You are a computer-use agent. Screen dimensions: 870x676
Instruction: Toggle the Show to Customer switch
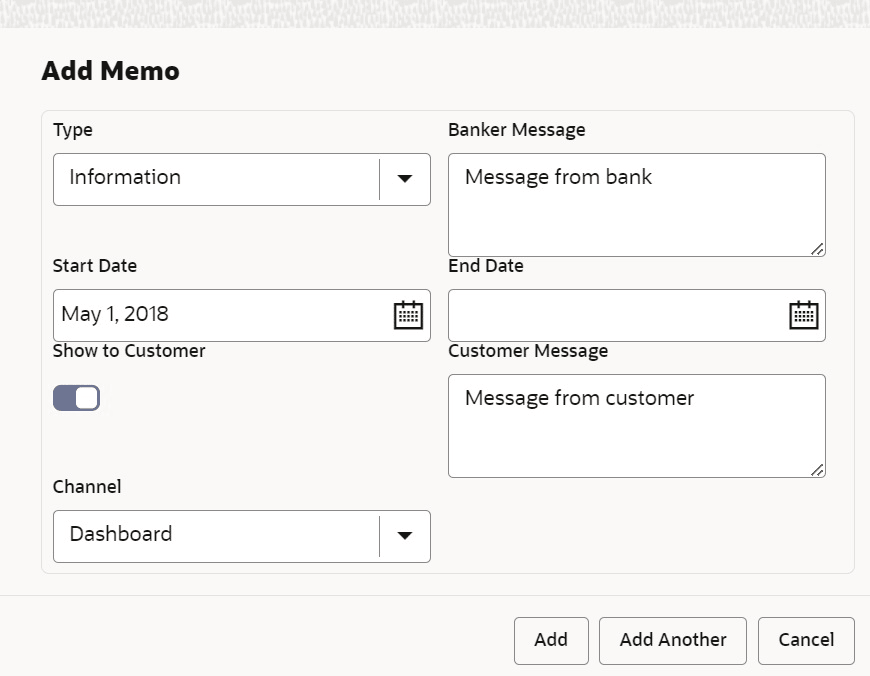[76, 398]
